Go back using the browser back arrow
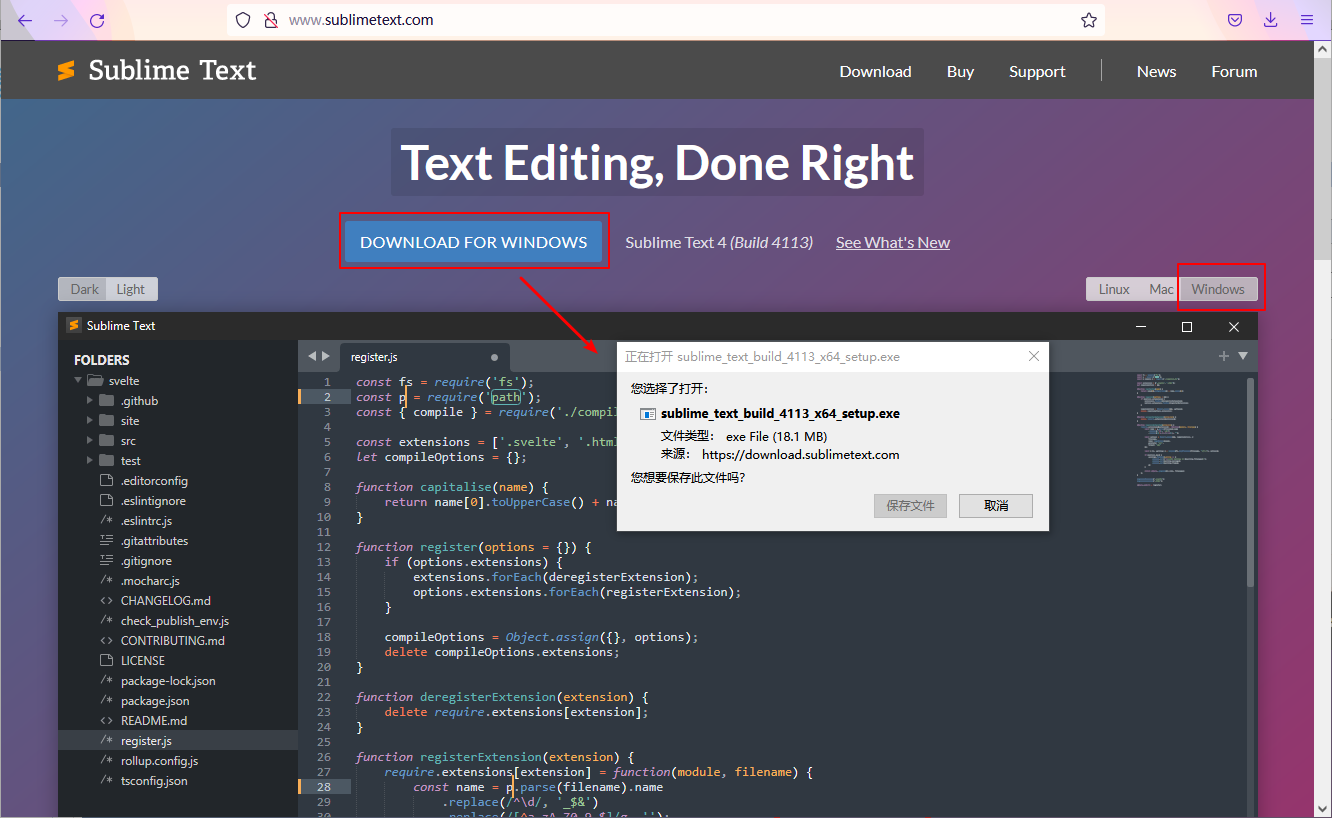Screen dimensions: 1332x818 [25, 20]
